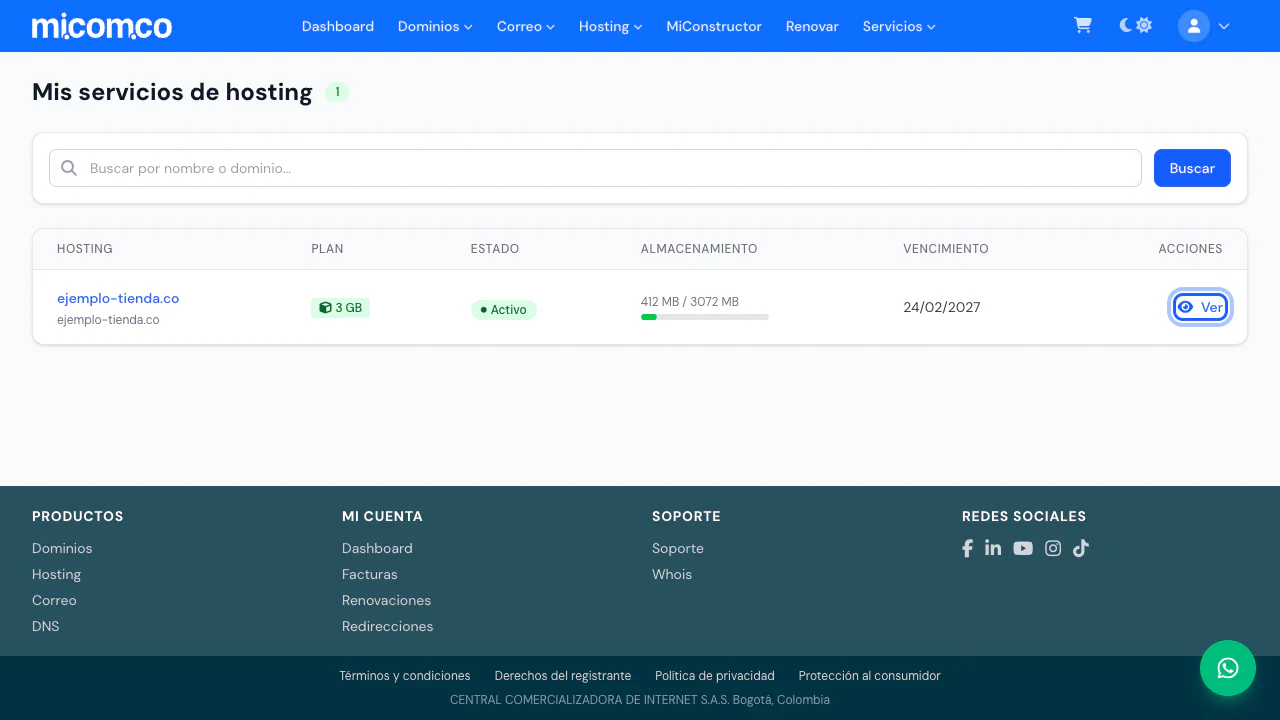
Task: Expand the Correo menu
Action: click(526, 26)
